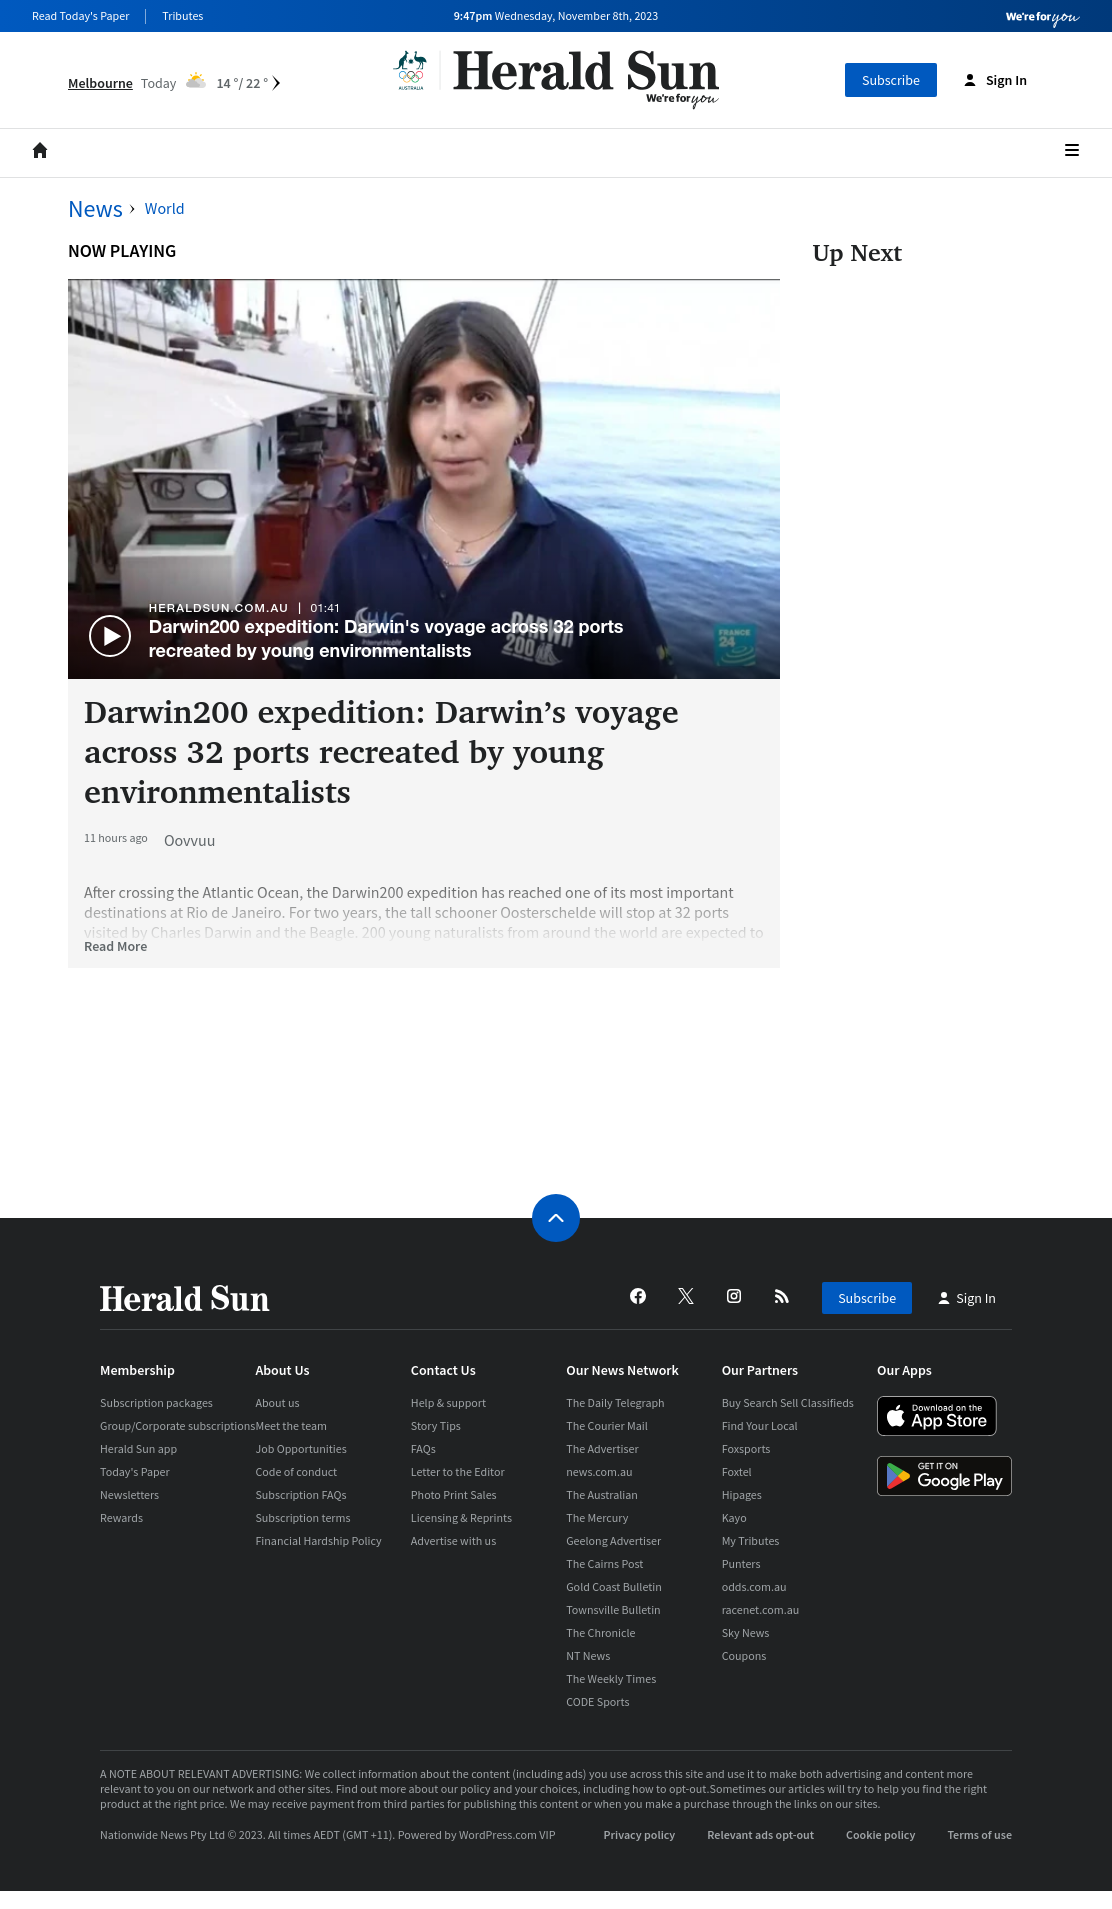This screenshot has height=1909, width=1112.
Task: Open Read Today's Paper link
Action: click(x=81, y=16)
